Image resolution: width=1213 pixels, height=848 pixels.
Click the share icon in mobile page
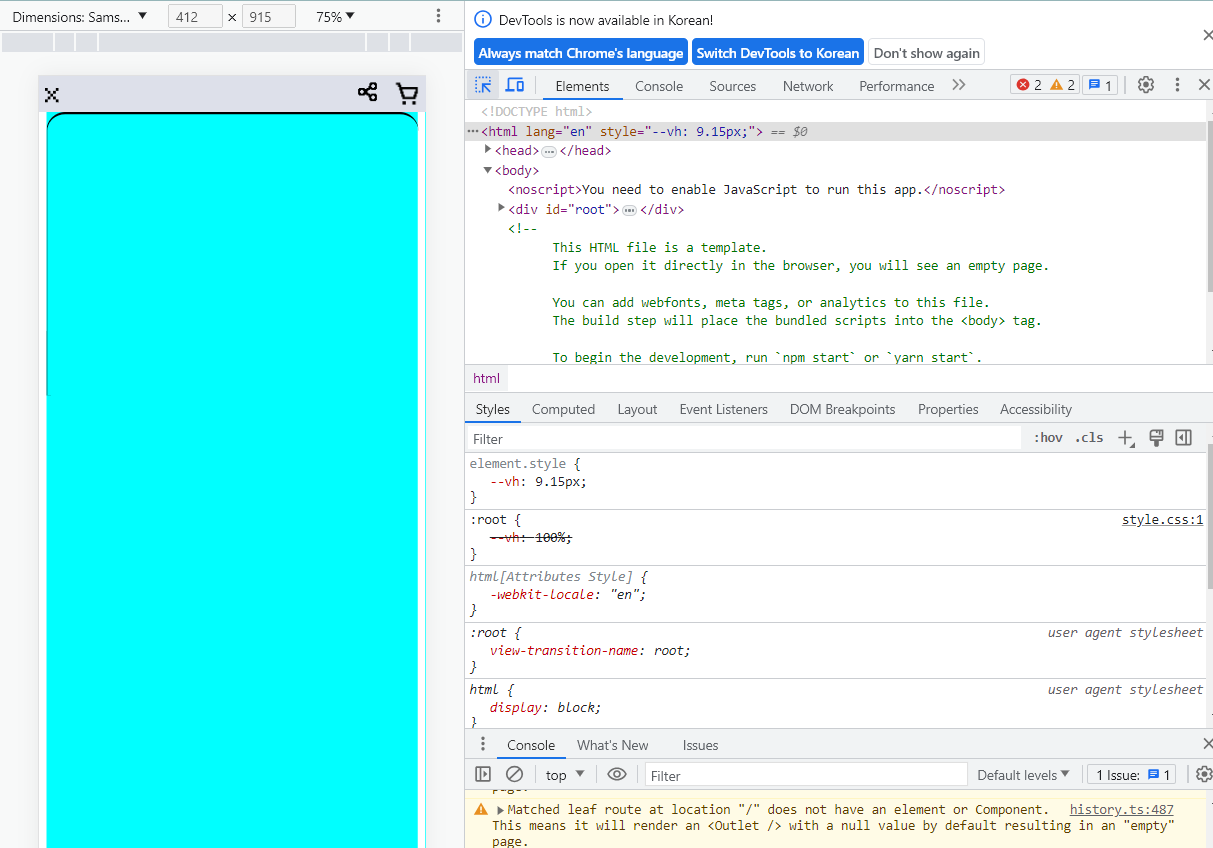pos(367,92)
